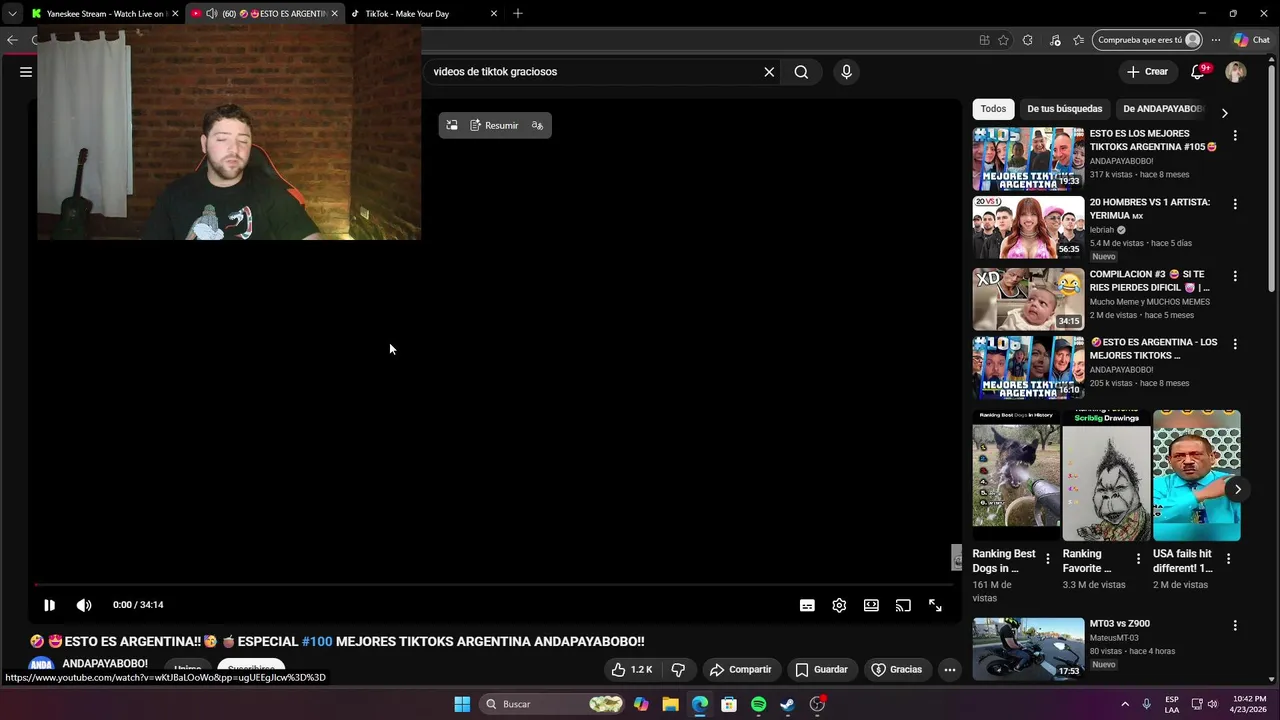Open Steam from the taskbar
1280x720 pixels.
[x=787, y=704]
